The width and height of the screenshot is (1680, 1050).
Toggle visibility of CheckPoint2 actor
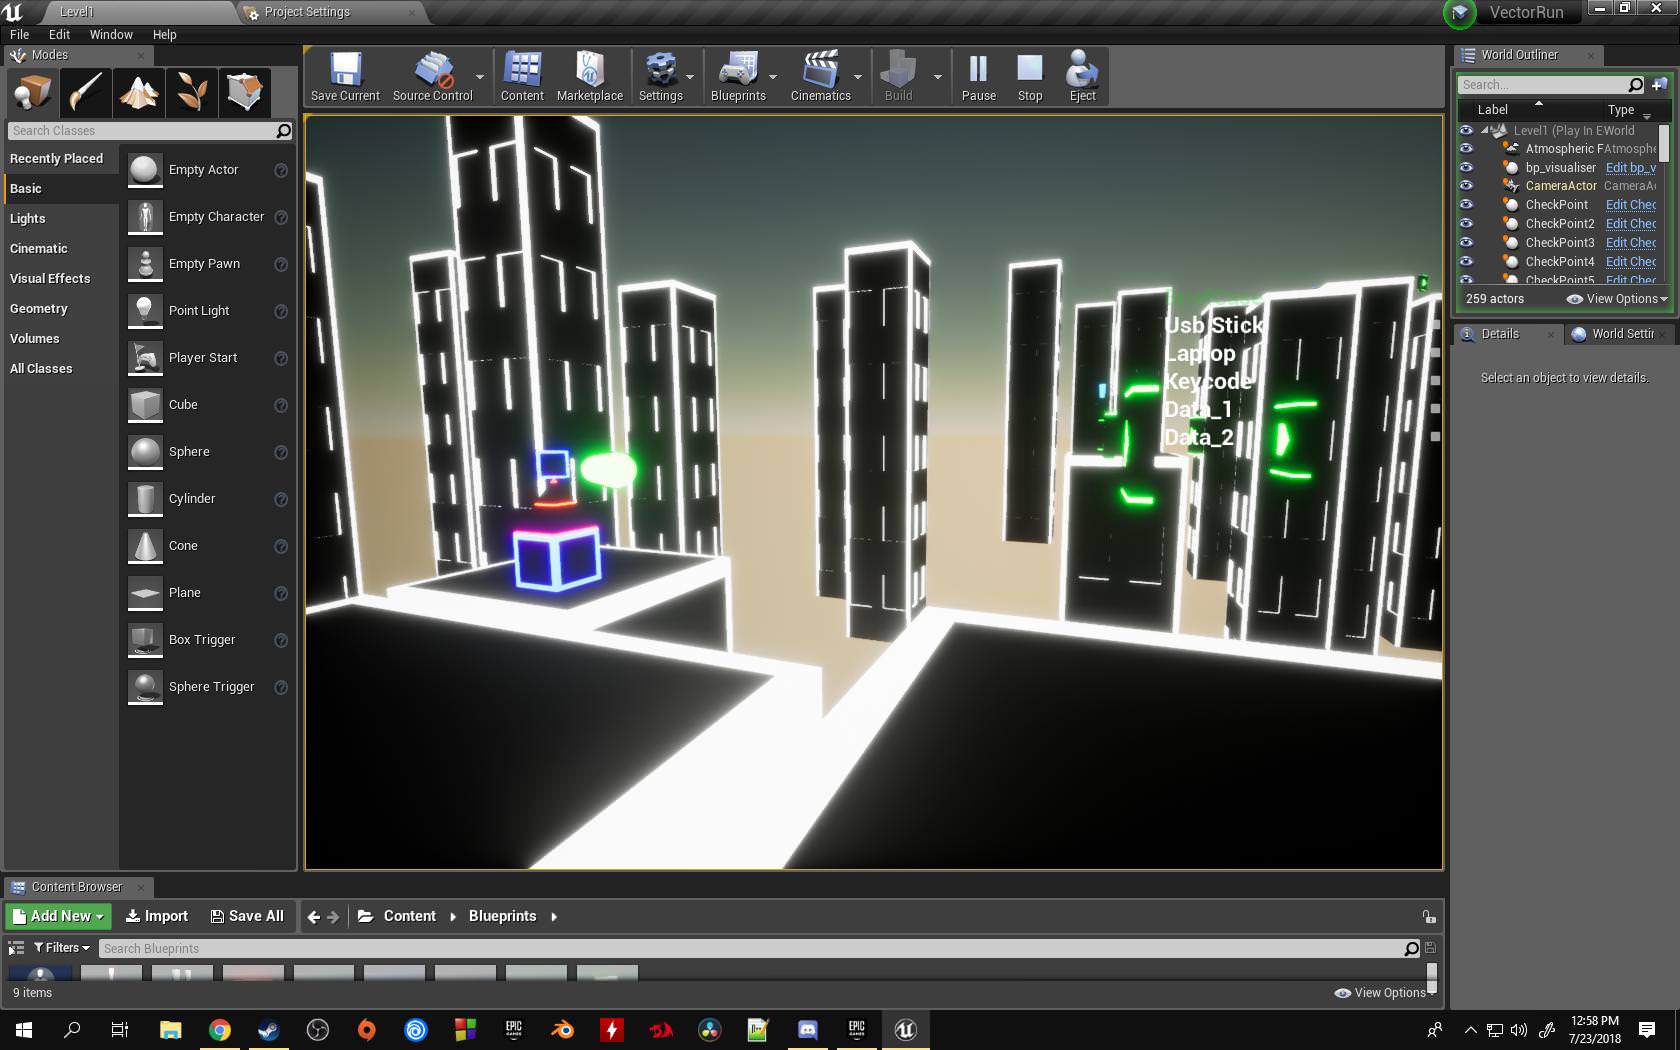1466,223
